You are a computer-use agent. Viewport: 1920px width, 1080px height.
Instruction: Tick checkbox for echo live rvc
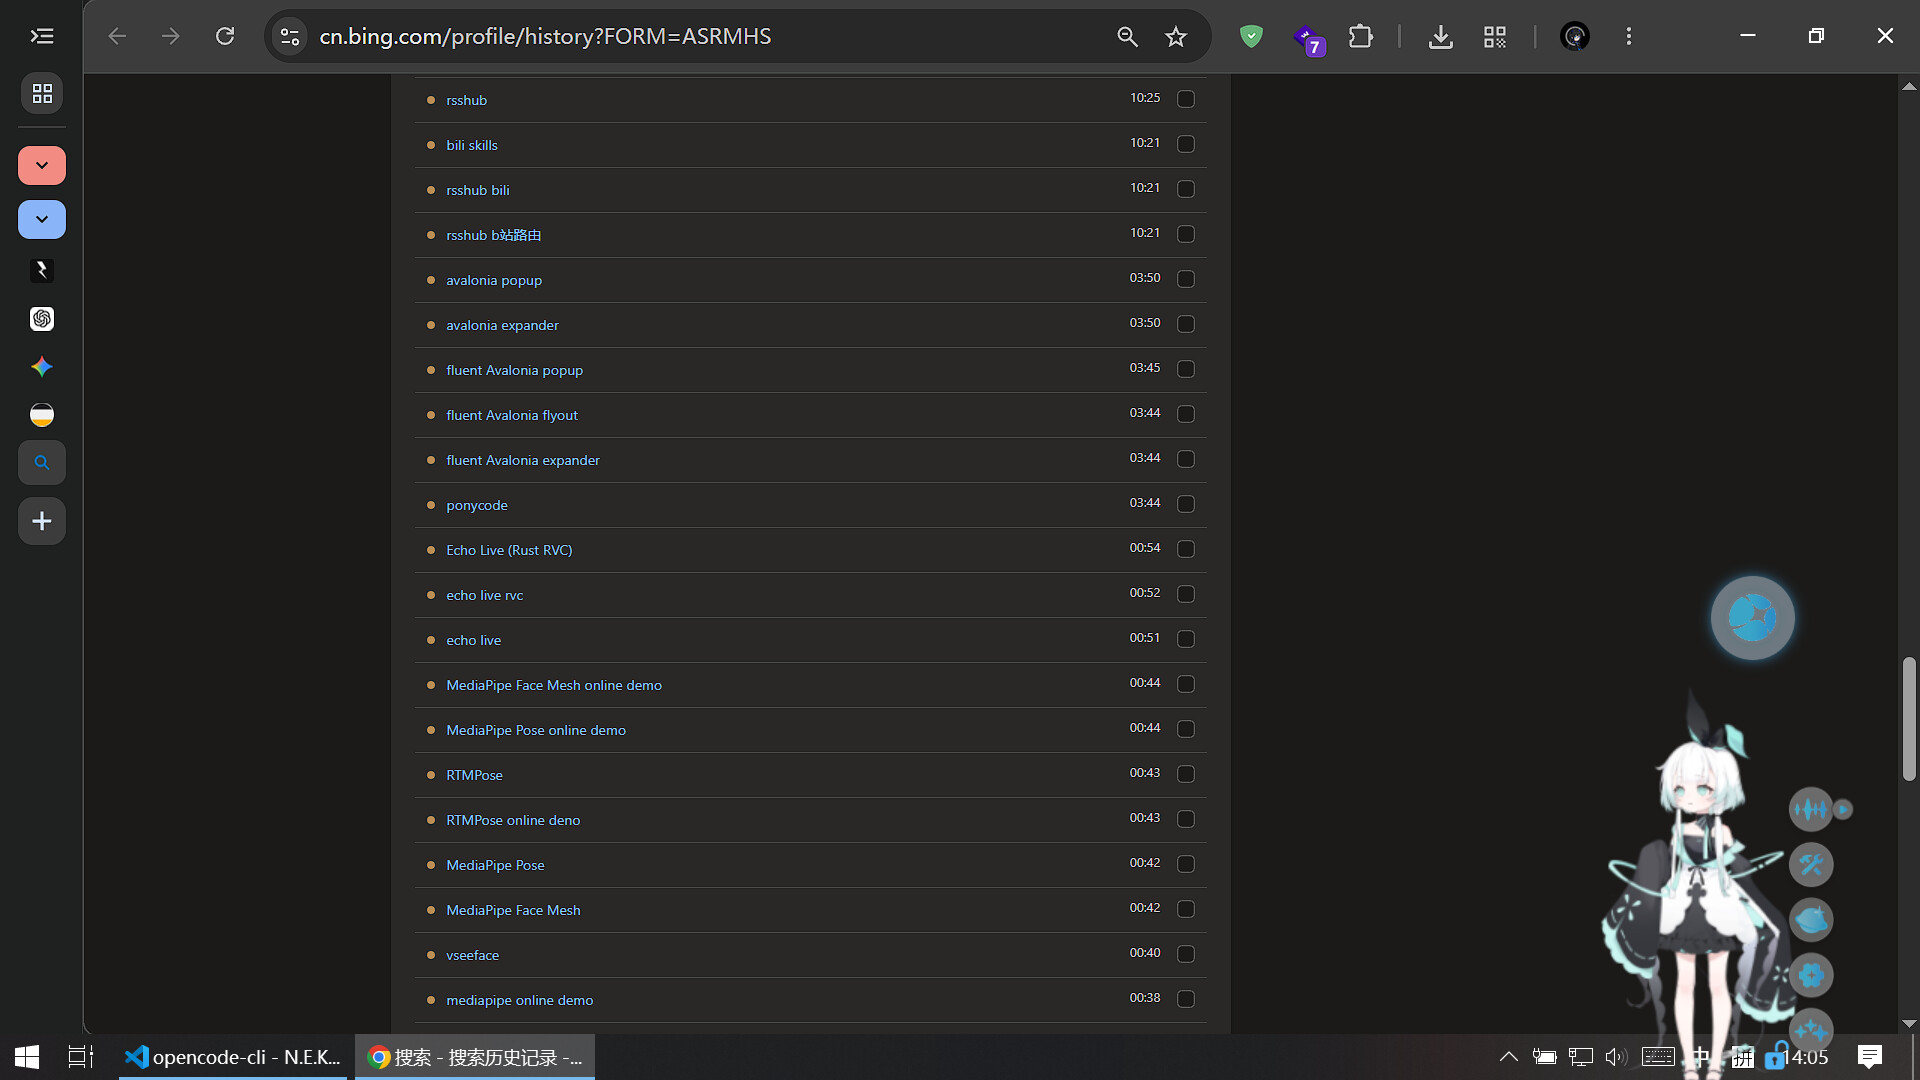(1186, 594)
